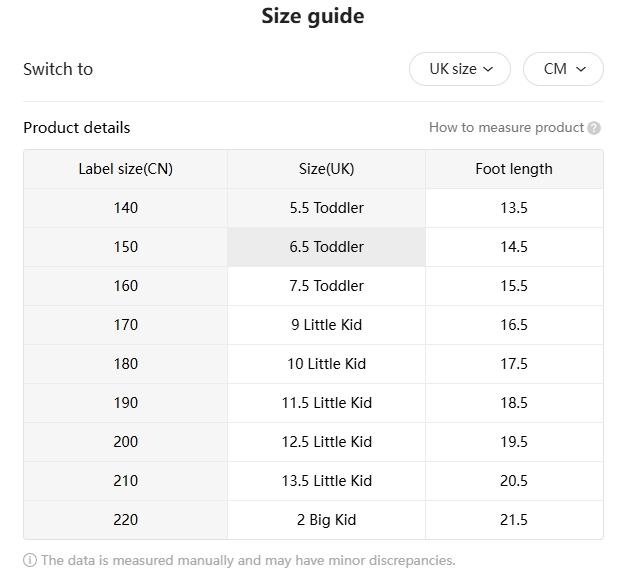Select the 13.5 Little Kid cell
This screenshot has width=623, height=576.
tap(327, 481)
